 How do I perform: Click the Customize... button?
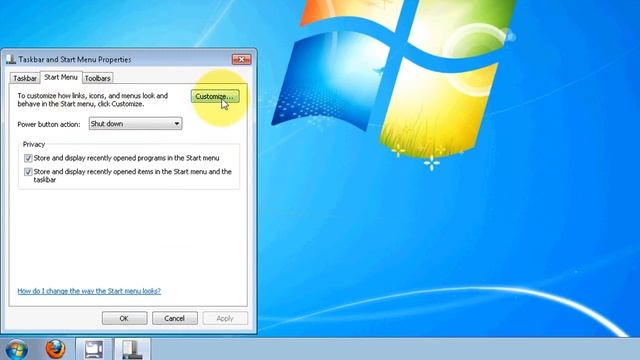click(x=215, y=96)
